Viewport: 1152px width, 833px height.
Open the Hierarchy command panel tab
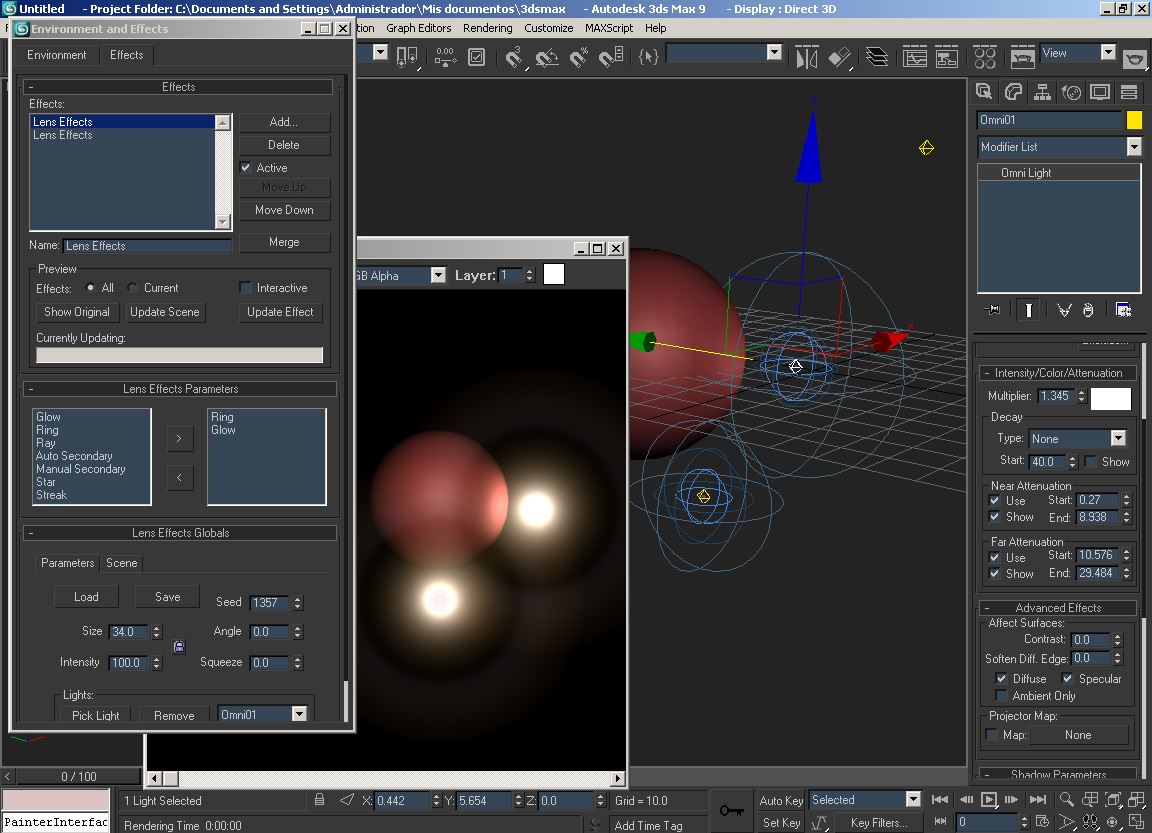pos(1041,93)
